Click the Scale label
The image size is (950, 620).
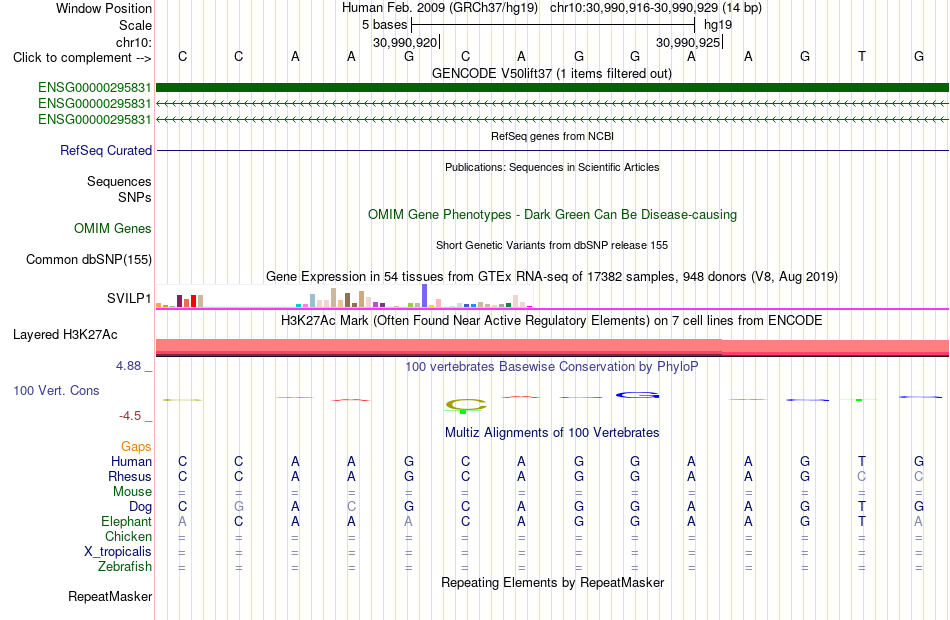point(135,25)
